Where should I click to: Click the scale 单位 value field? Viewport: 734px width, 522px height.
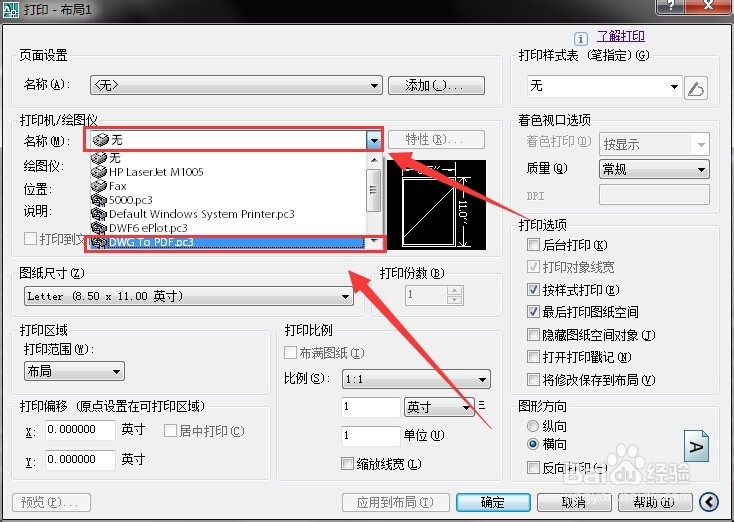pyautogui.click(x=371, y=436)
